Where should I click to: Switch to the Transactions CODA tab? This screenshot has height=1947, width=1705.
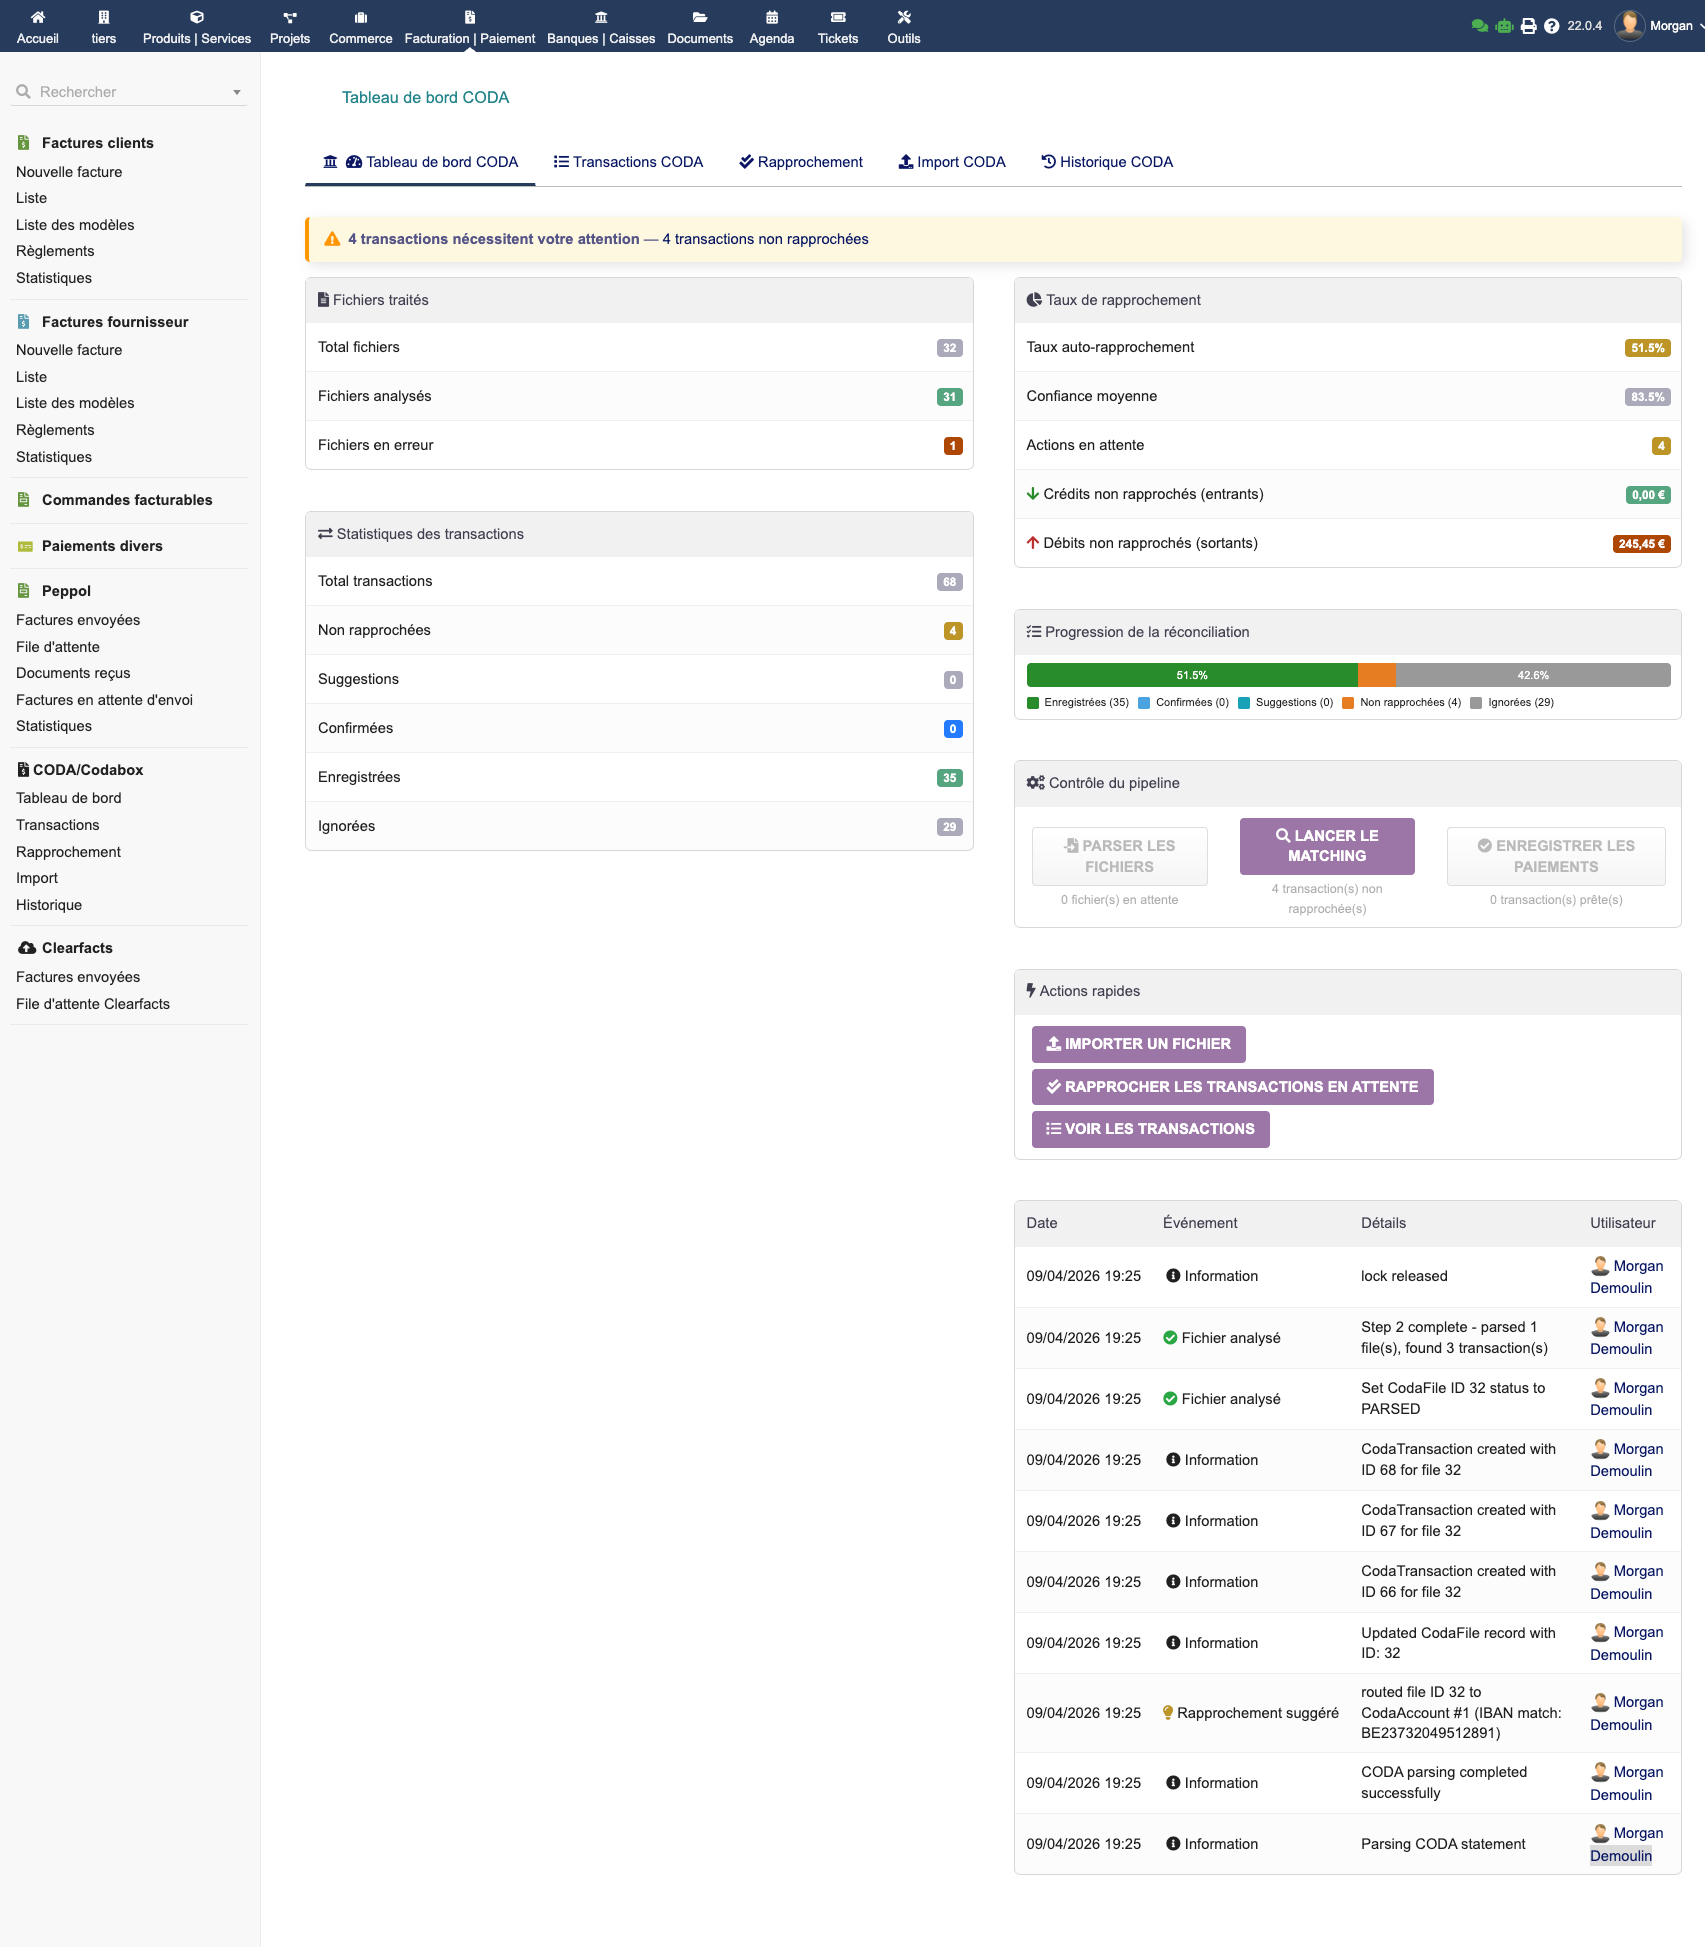tap(628, 161)
